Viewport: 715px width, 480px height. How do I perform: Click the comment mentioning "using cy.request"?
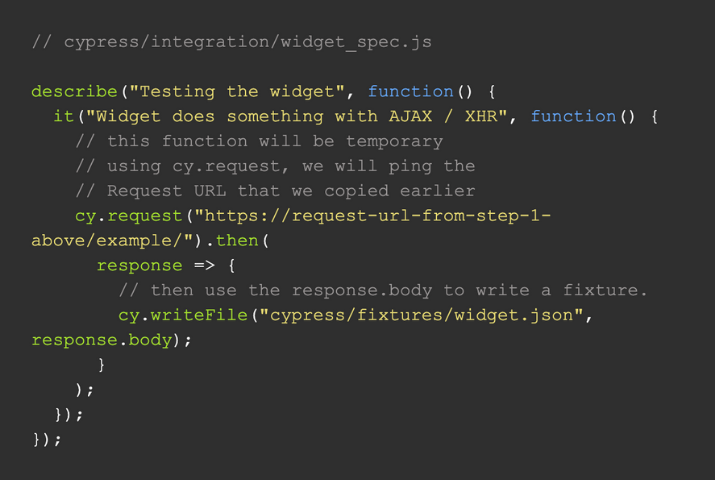[275, 166]
